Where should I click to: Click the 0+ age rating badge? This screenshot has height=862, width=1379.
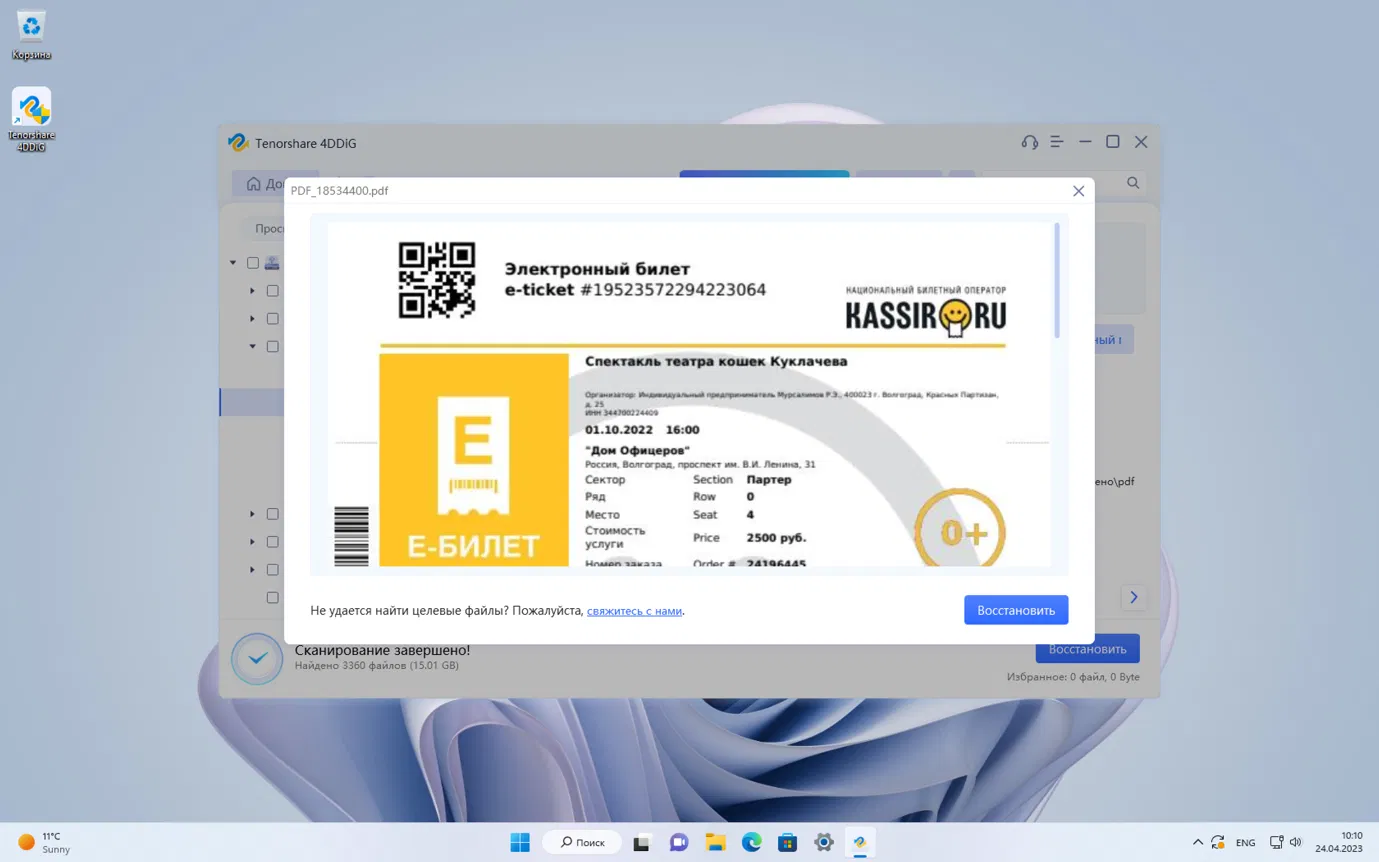point(960,532)
